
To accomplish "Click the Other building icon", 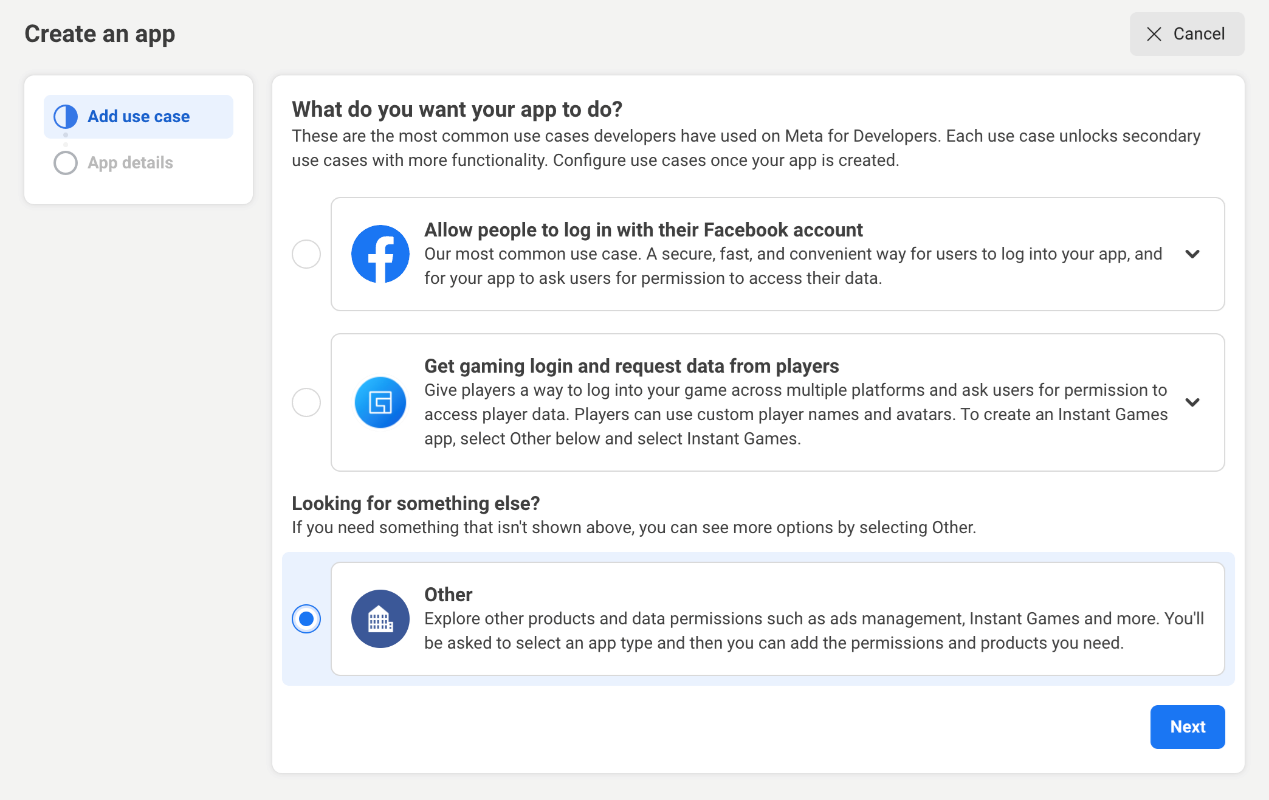I will point(380,619).
